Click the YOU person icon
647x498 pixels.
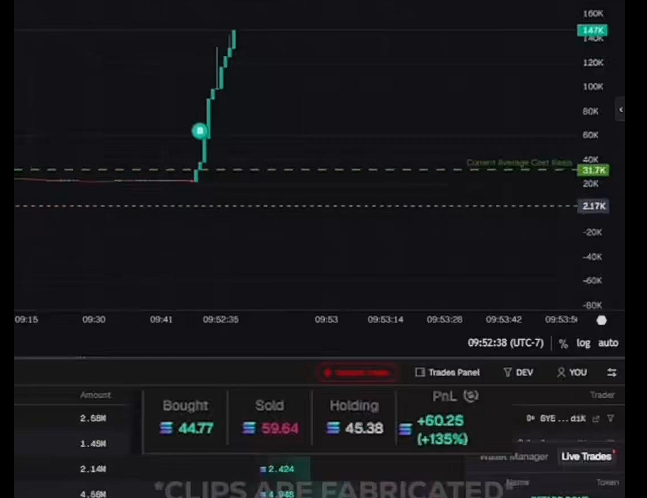click(x=561, y=373)
